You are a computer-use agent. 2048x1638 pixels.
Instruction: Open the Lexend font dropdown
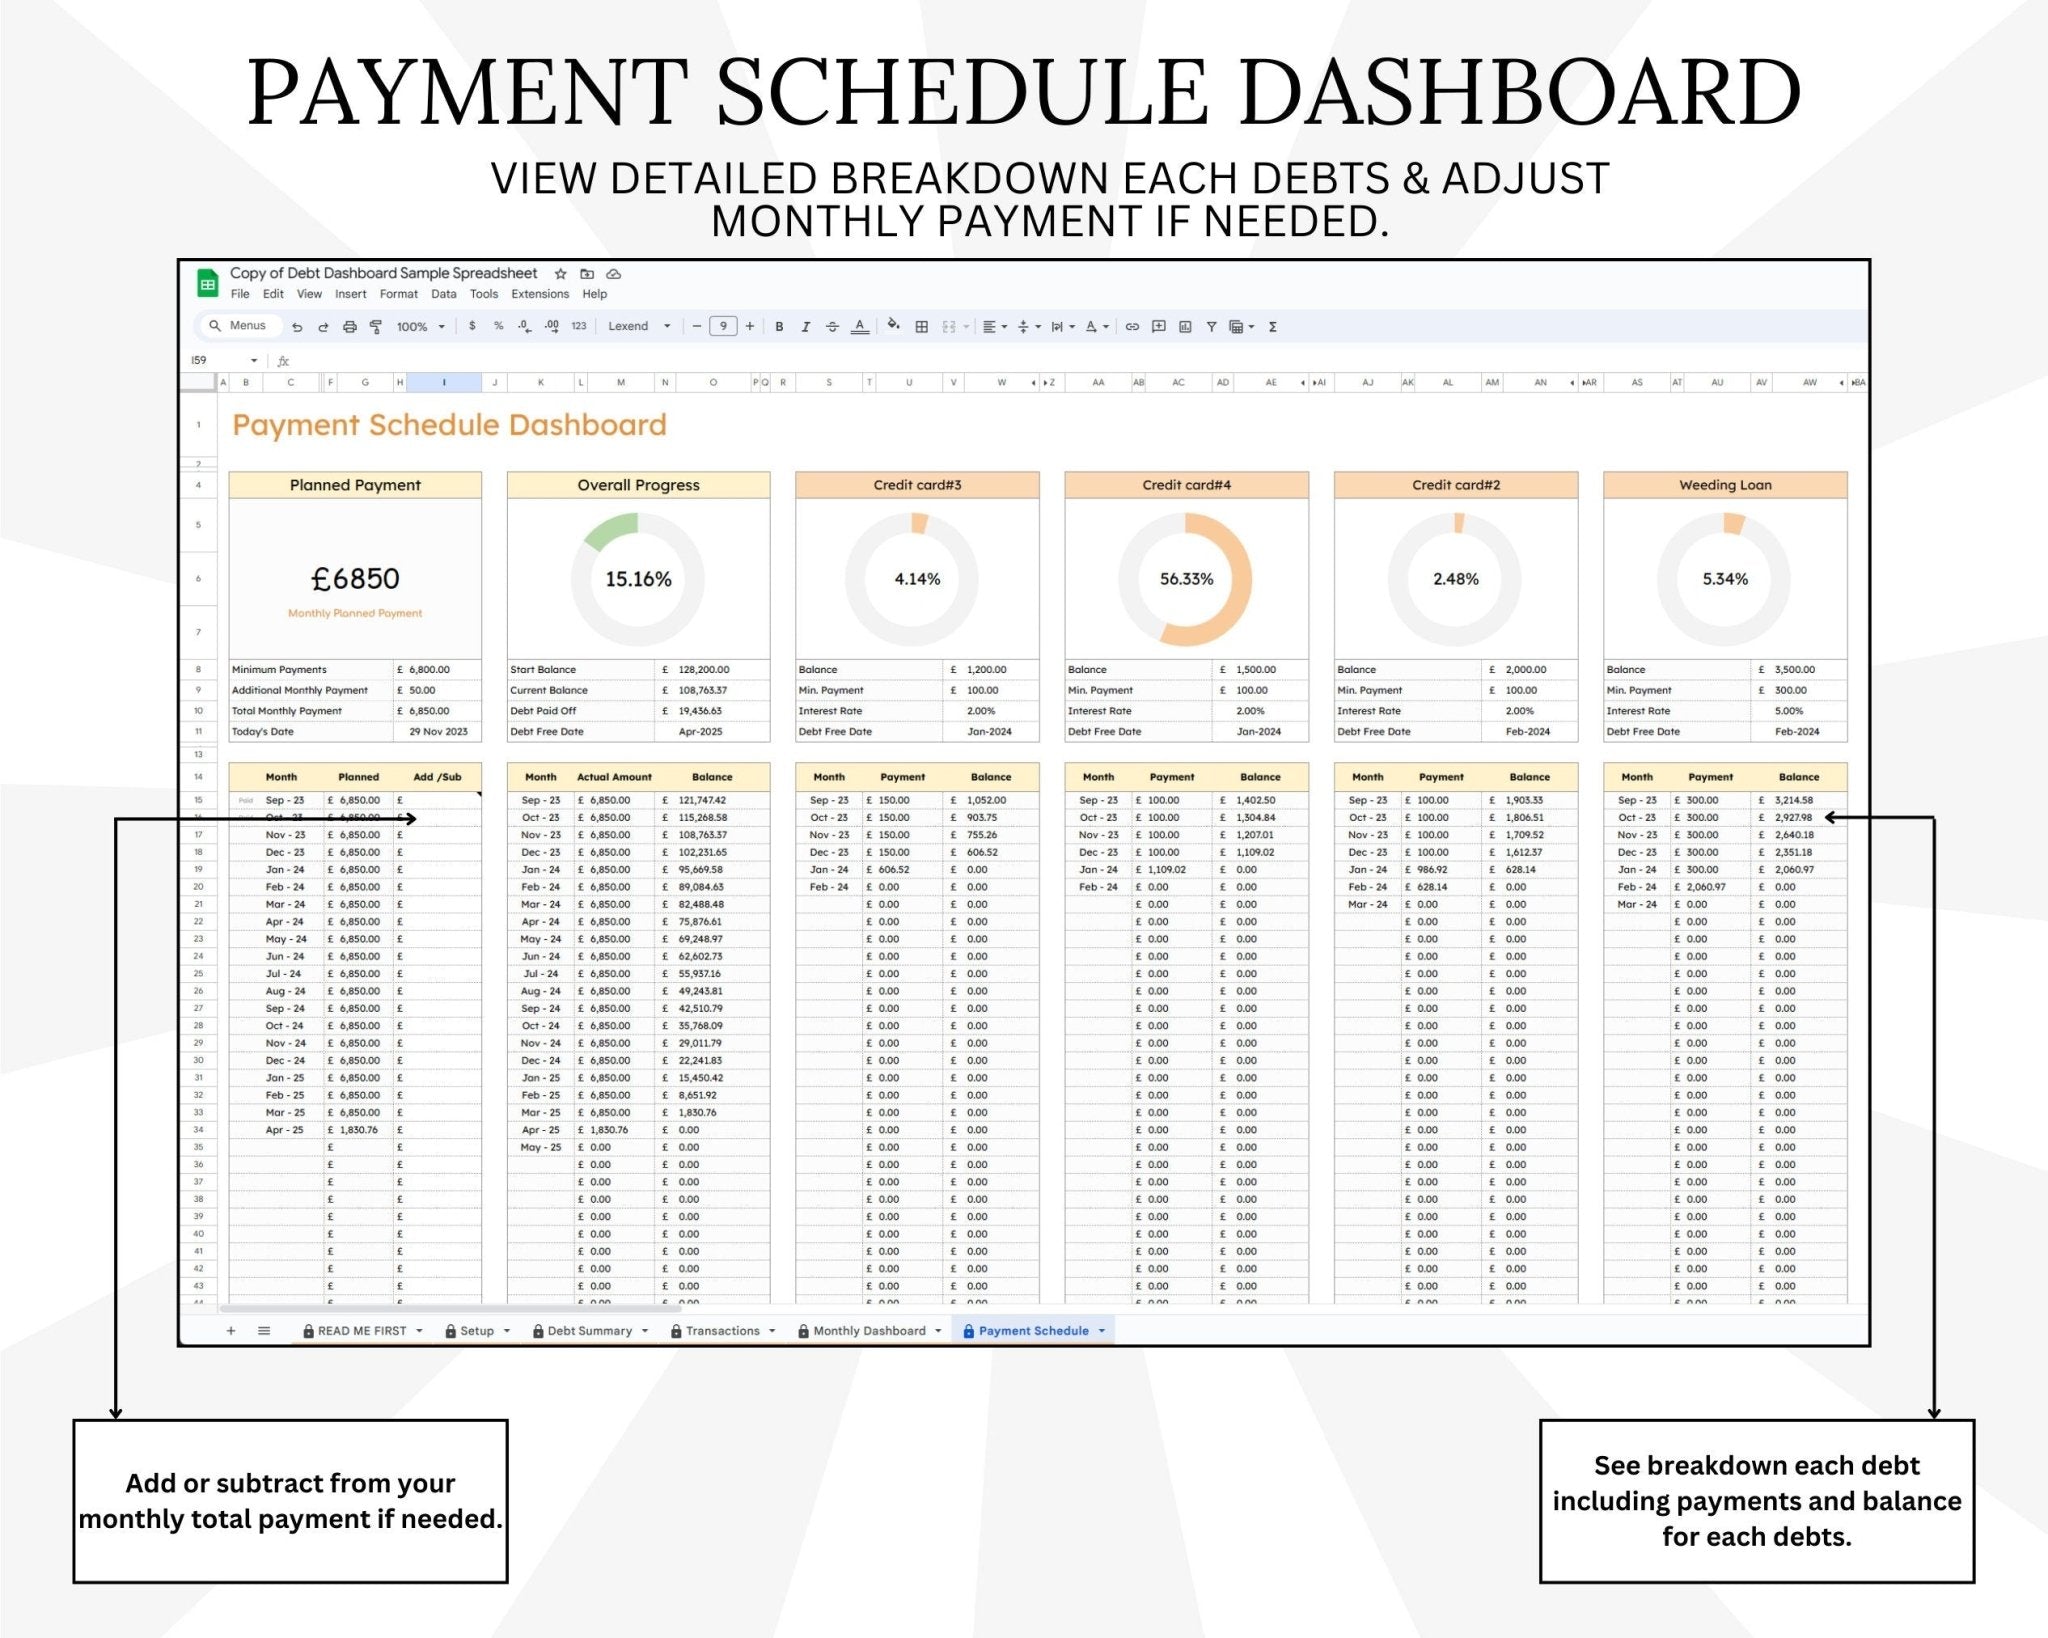click(x=636, y=327)
